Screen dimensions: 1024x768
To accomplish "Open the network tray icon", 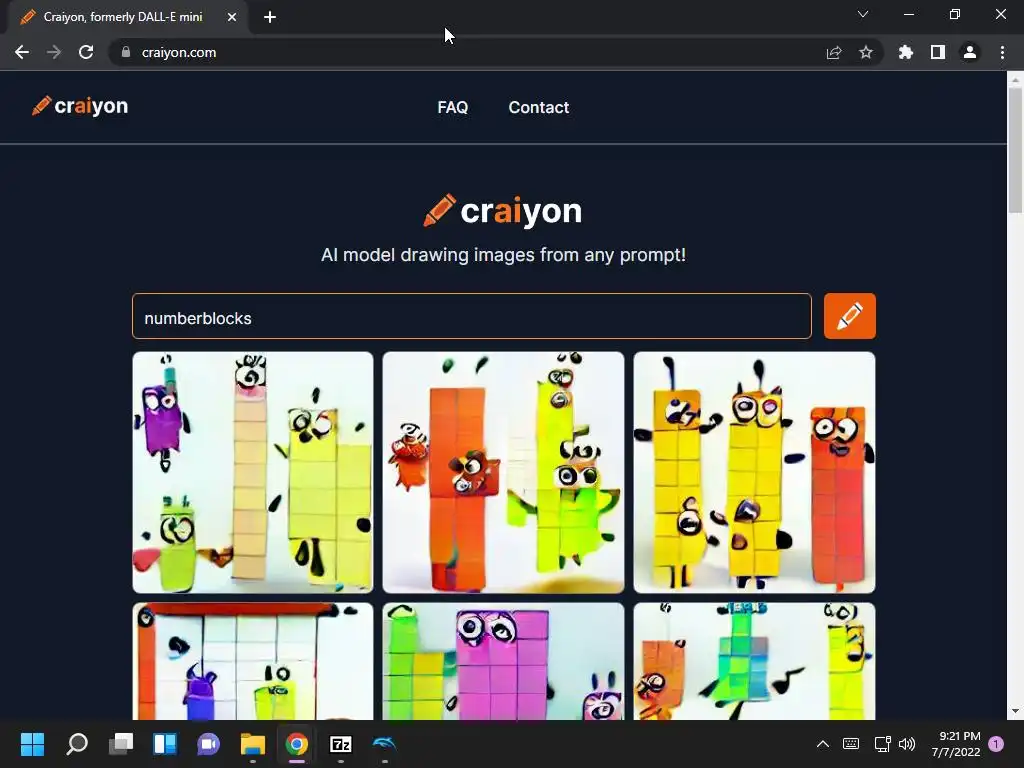I will point(882,744).
